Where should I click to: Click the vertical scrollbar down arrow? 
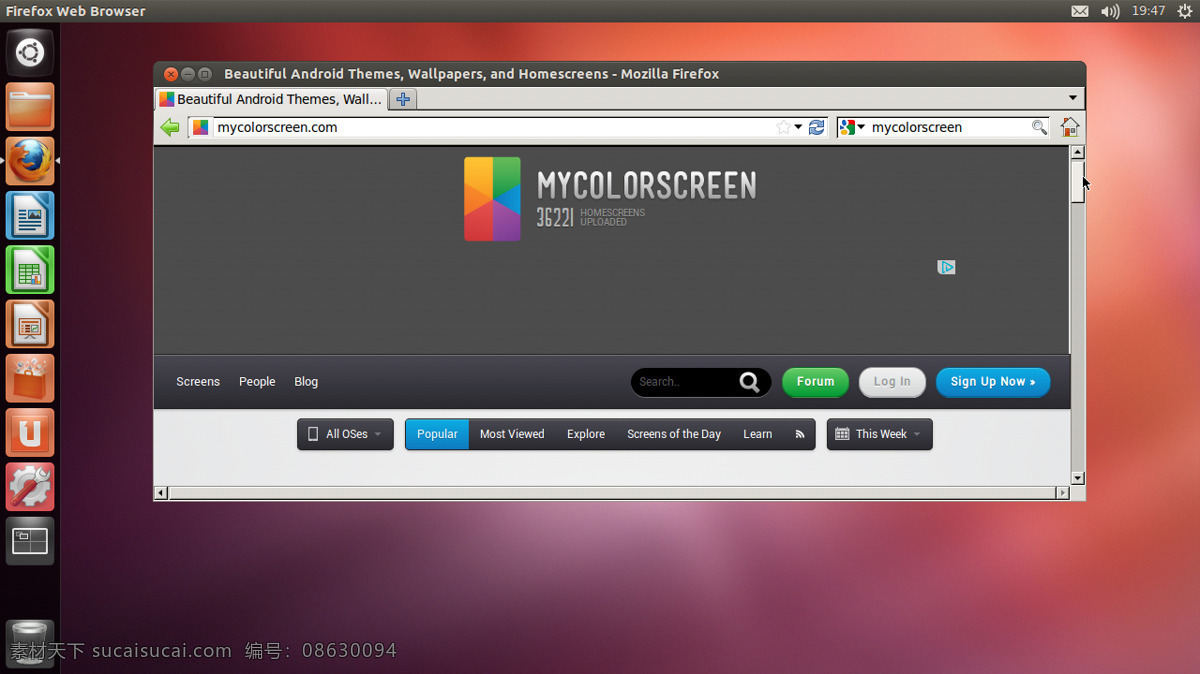(1078, 478)
